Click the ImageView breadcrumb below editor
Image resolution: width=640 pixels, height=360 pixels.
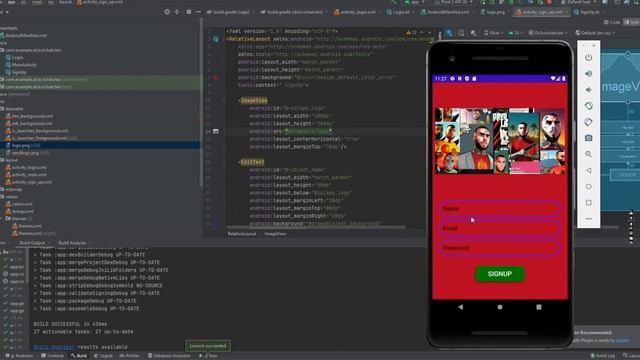(x=276, y=234)
